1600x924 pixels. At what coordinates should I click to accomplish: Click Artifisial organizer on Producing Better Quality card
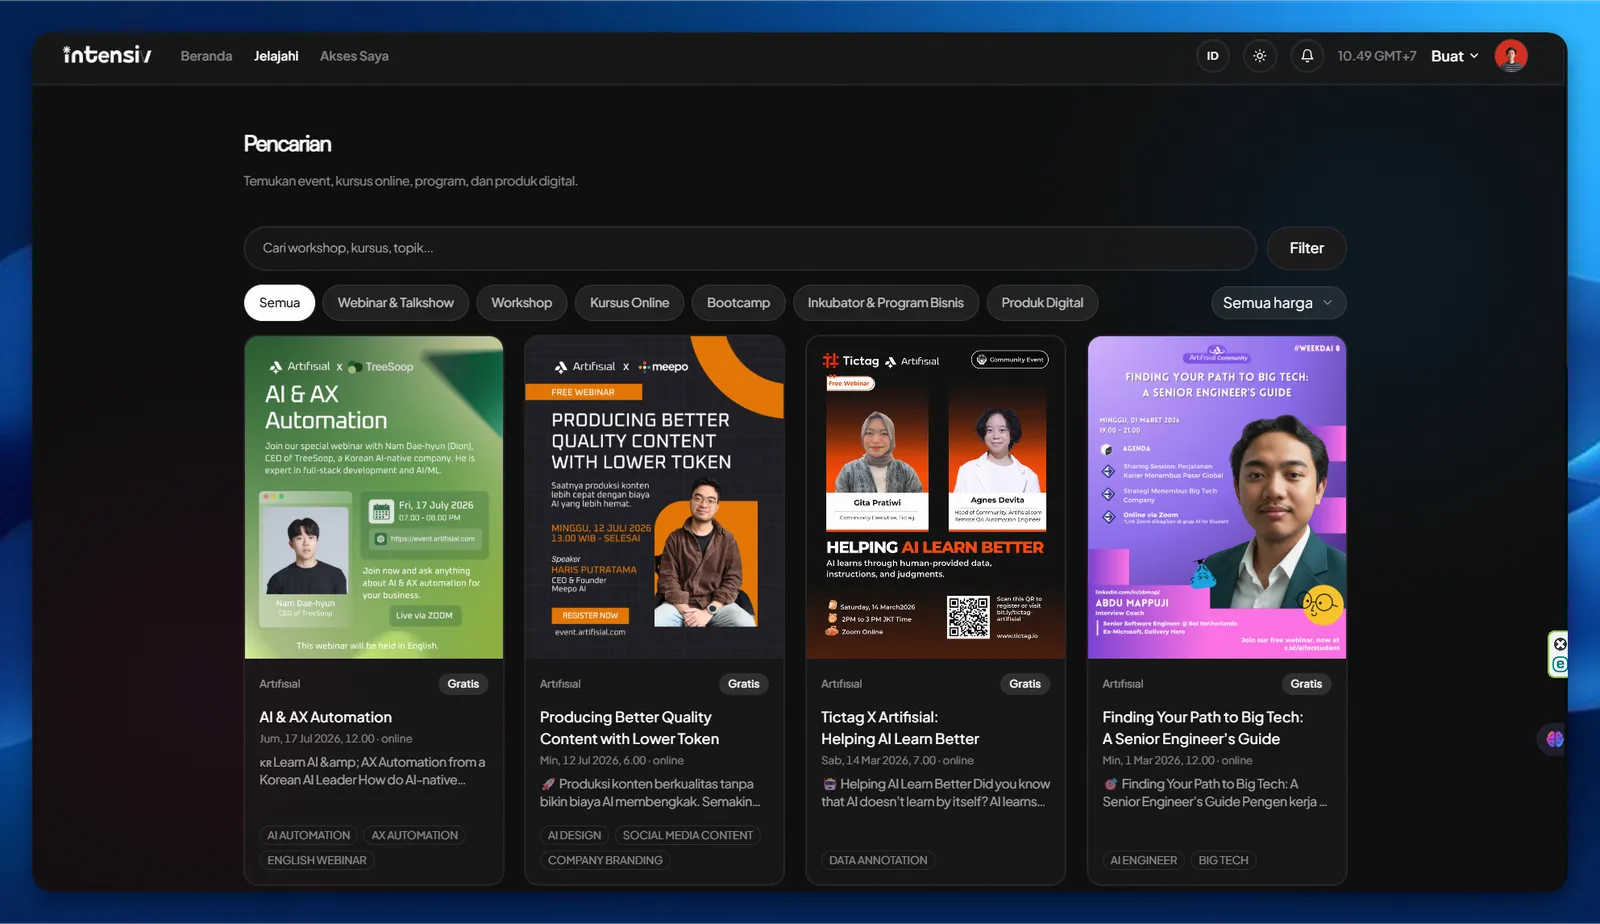click(x=560, y=684)
